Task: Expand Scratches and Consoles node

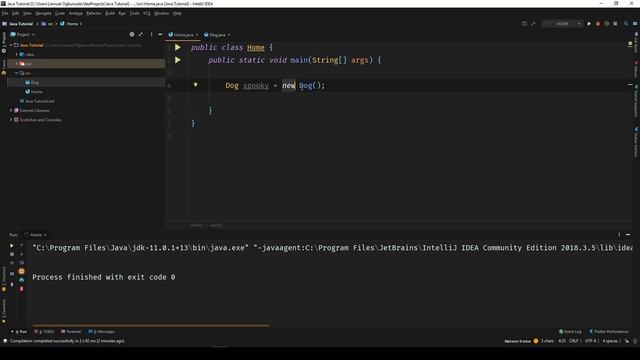Action: click(x=11, y=120)
